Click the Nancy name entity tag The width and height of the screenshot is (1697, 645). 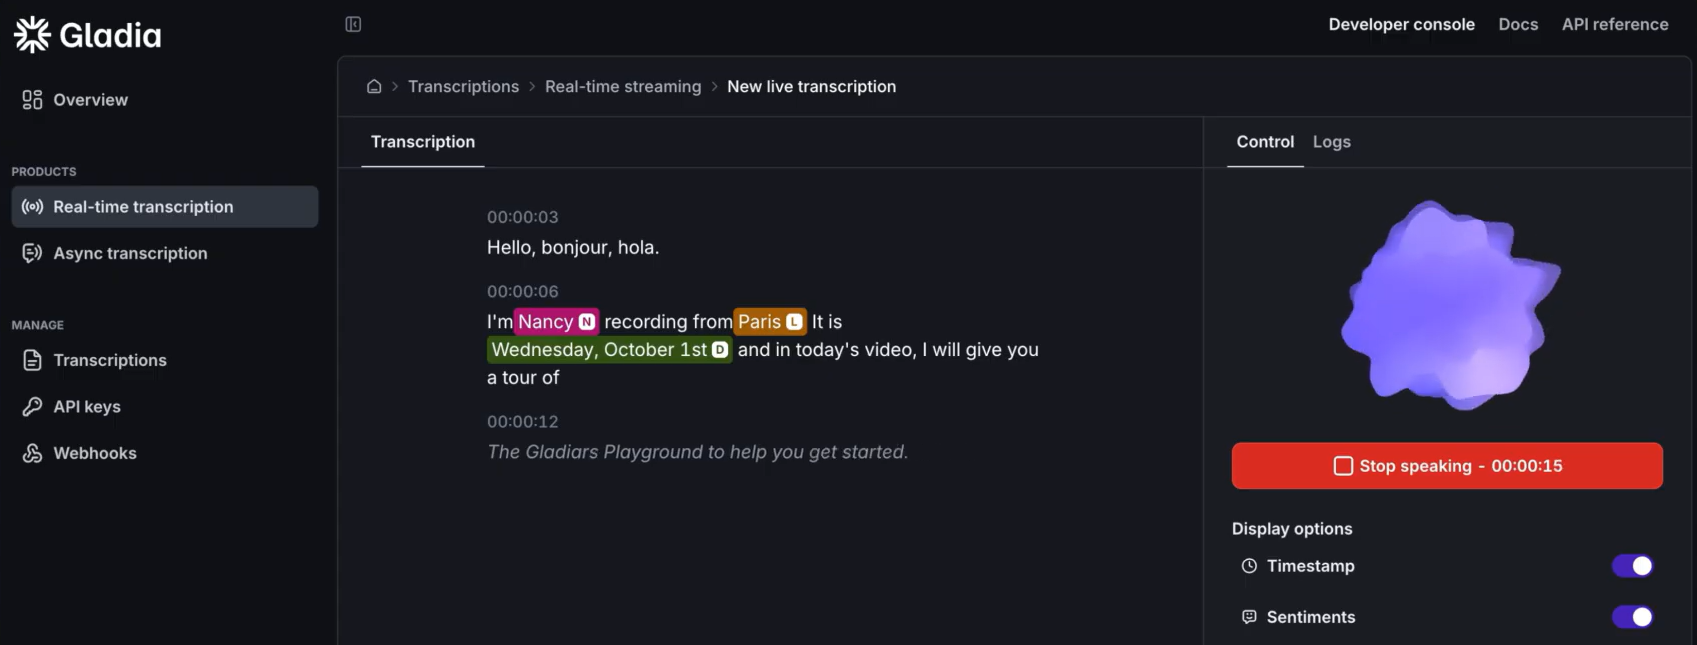coord(556,321)
